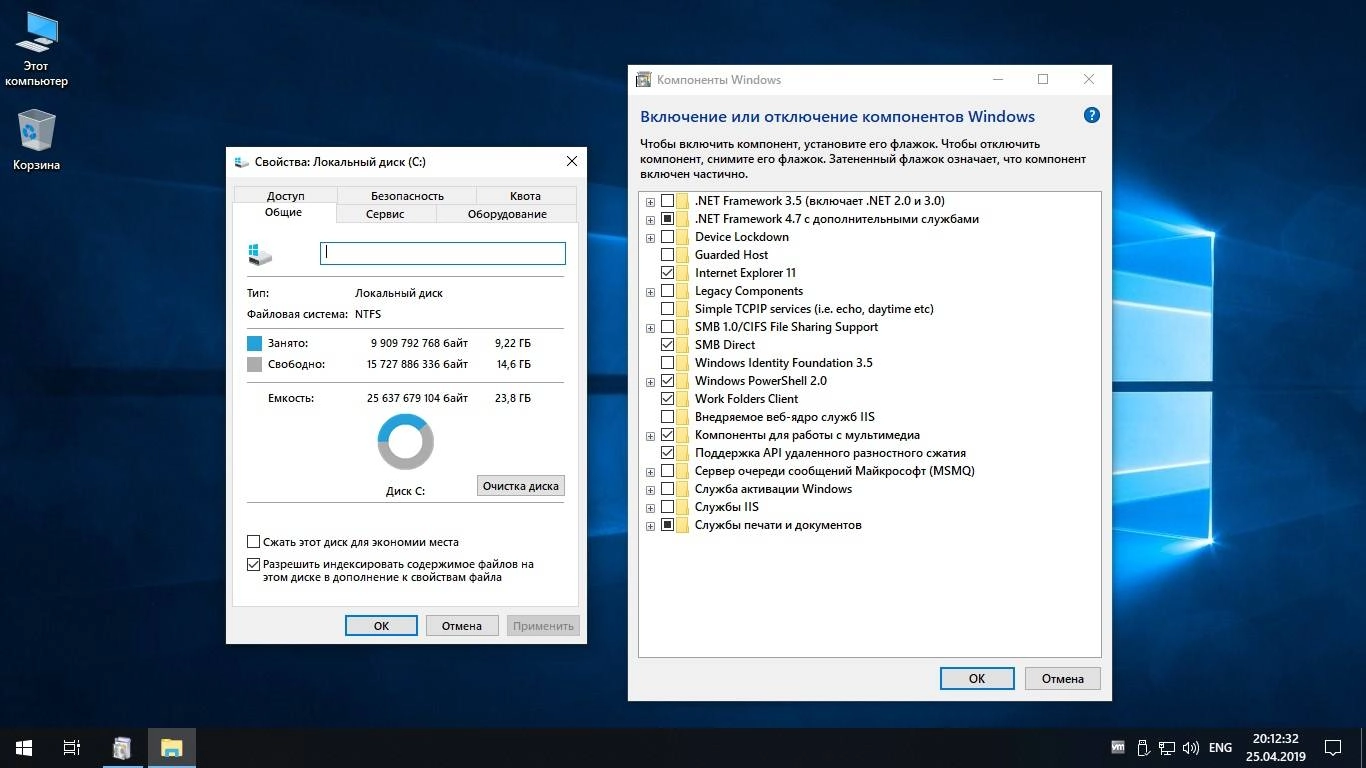The width and height of the screenshot is (1366, 768).
Task: Click the safely remove hardware tray icon
Action: pyautogui.click(x=1143, y=747)
